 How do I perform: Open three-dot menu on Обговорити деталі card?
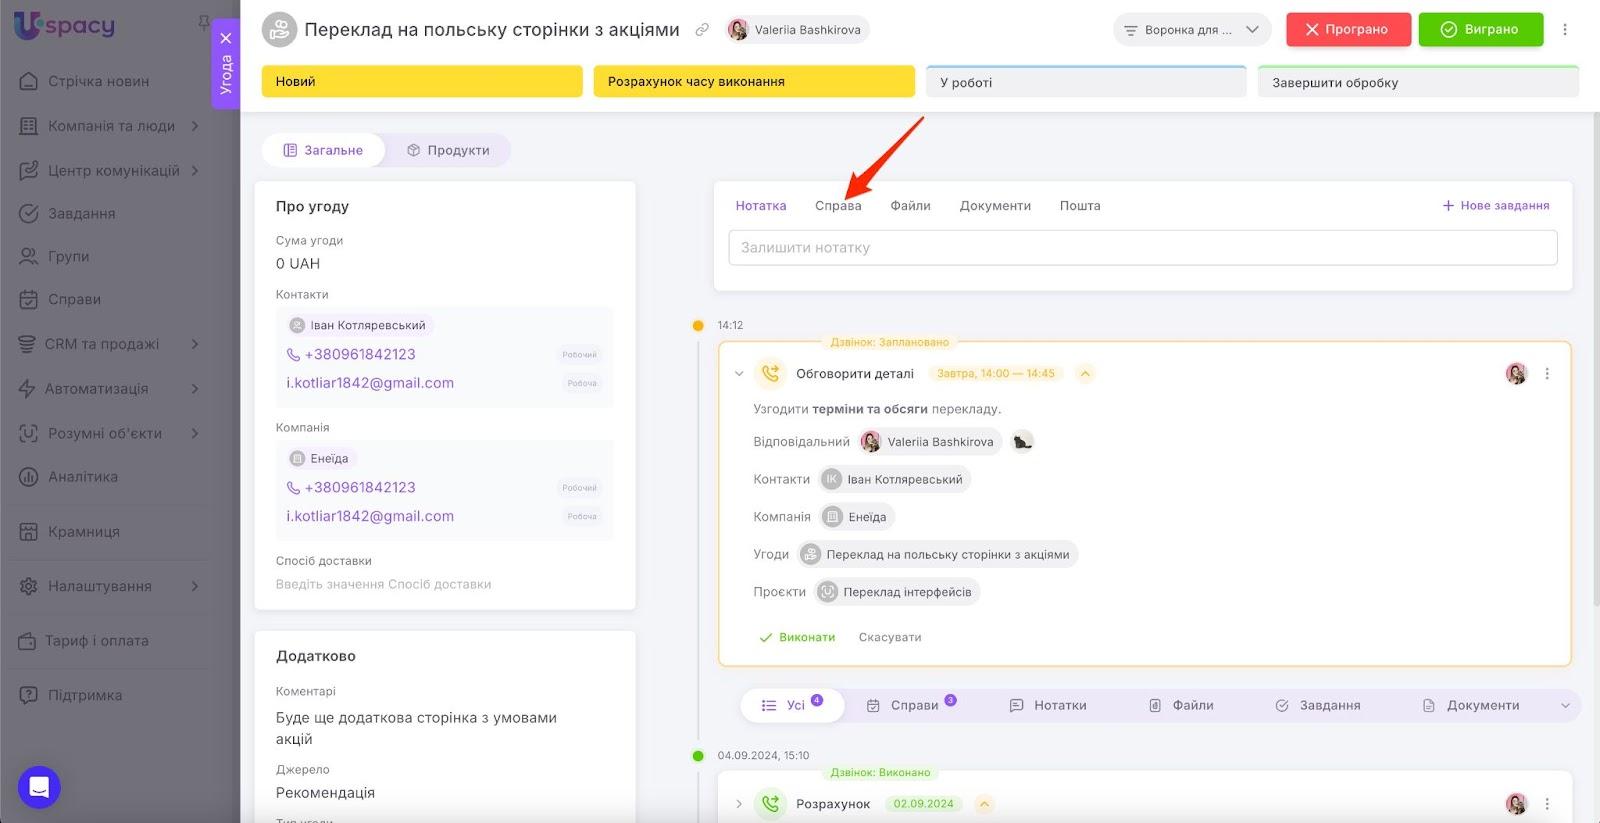click(1547, 374)
